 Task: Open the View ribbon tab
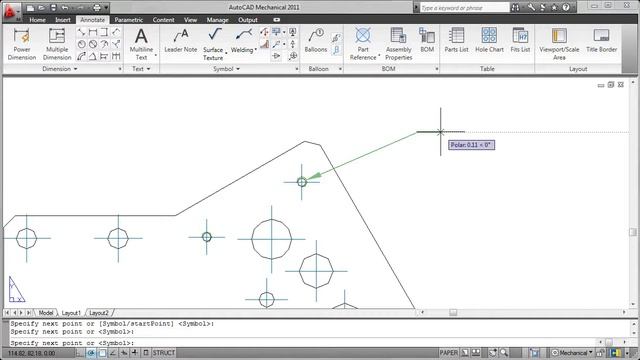click(x=190, y=20)
